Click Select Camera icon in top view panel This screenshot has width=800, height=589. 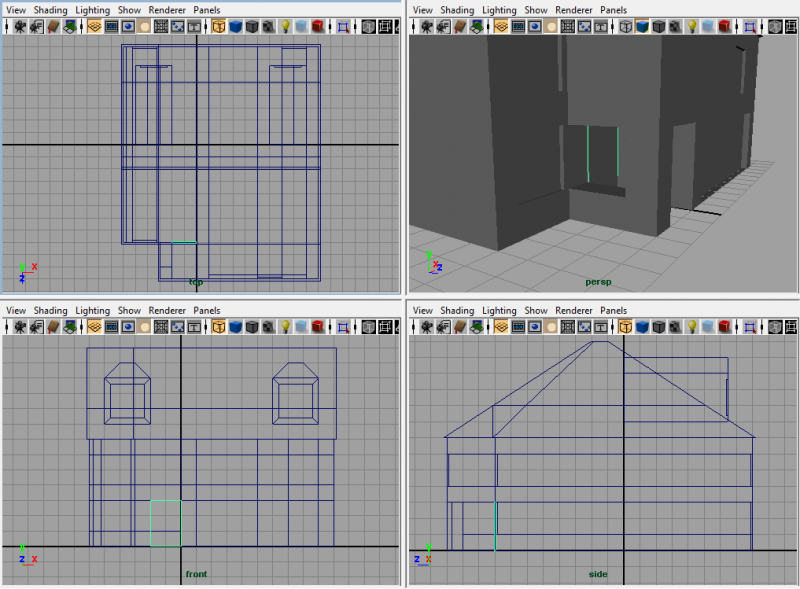pos(20,26)
